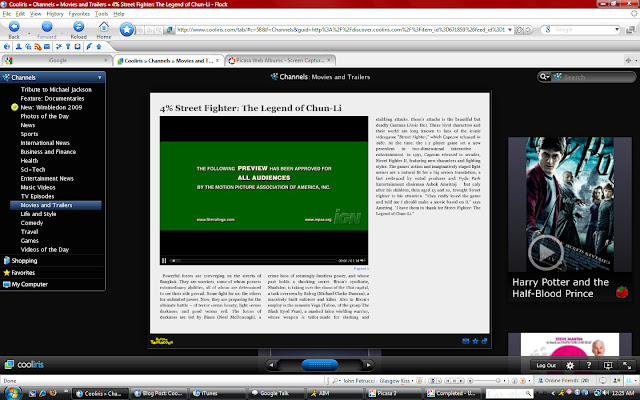Start Cooliris slideshow presentation icon
Image resolution: width=640 pixels, height=400 pixels.
(x=608, y=365)
